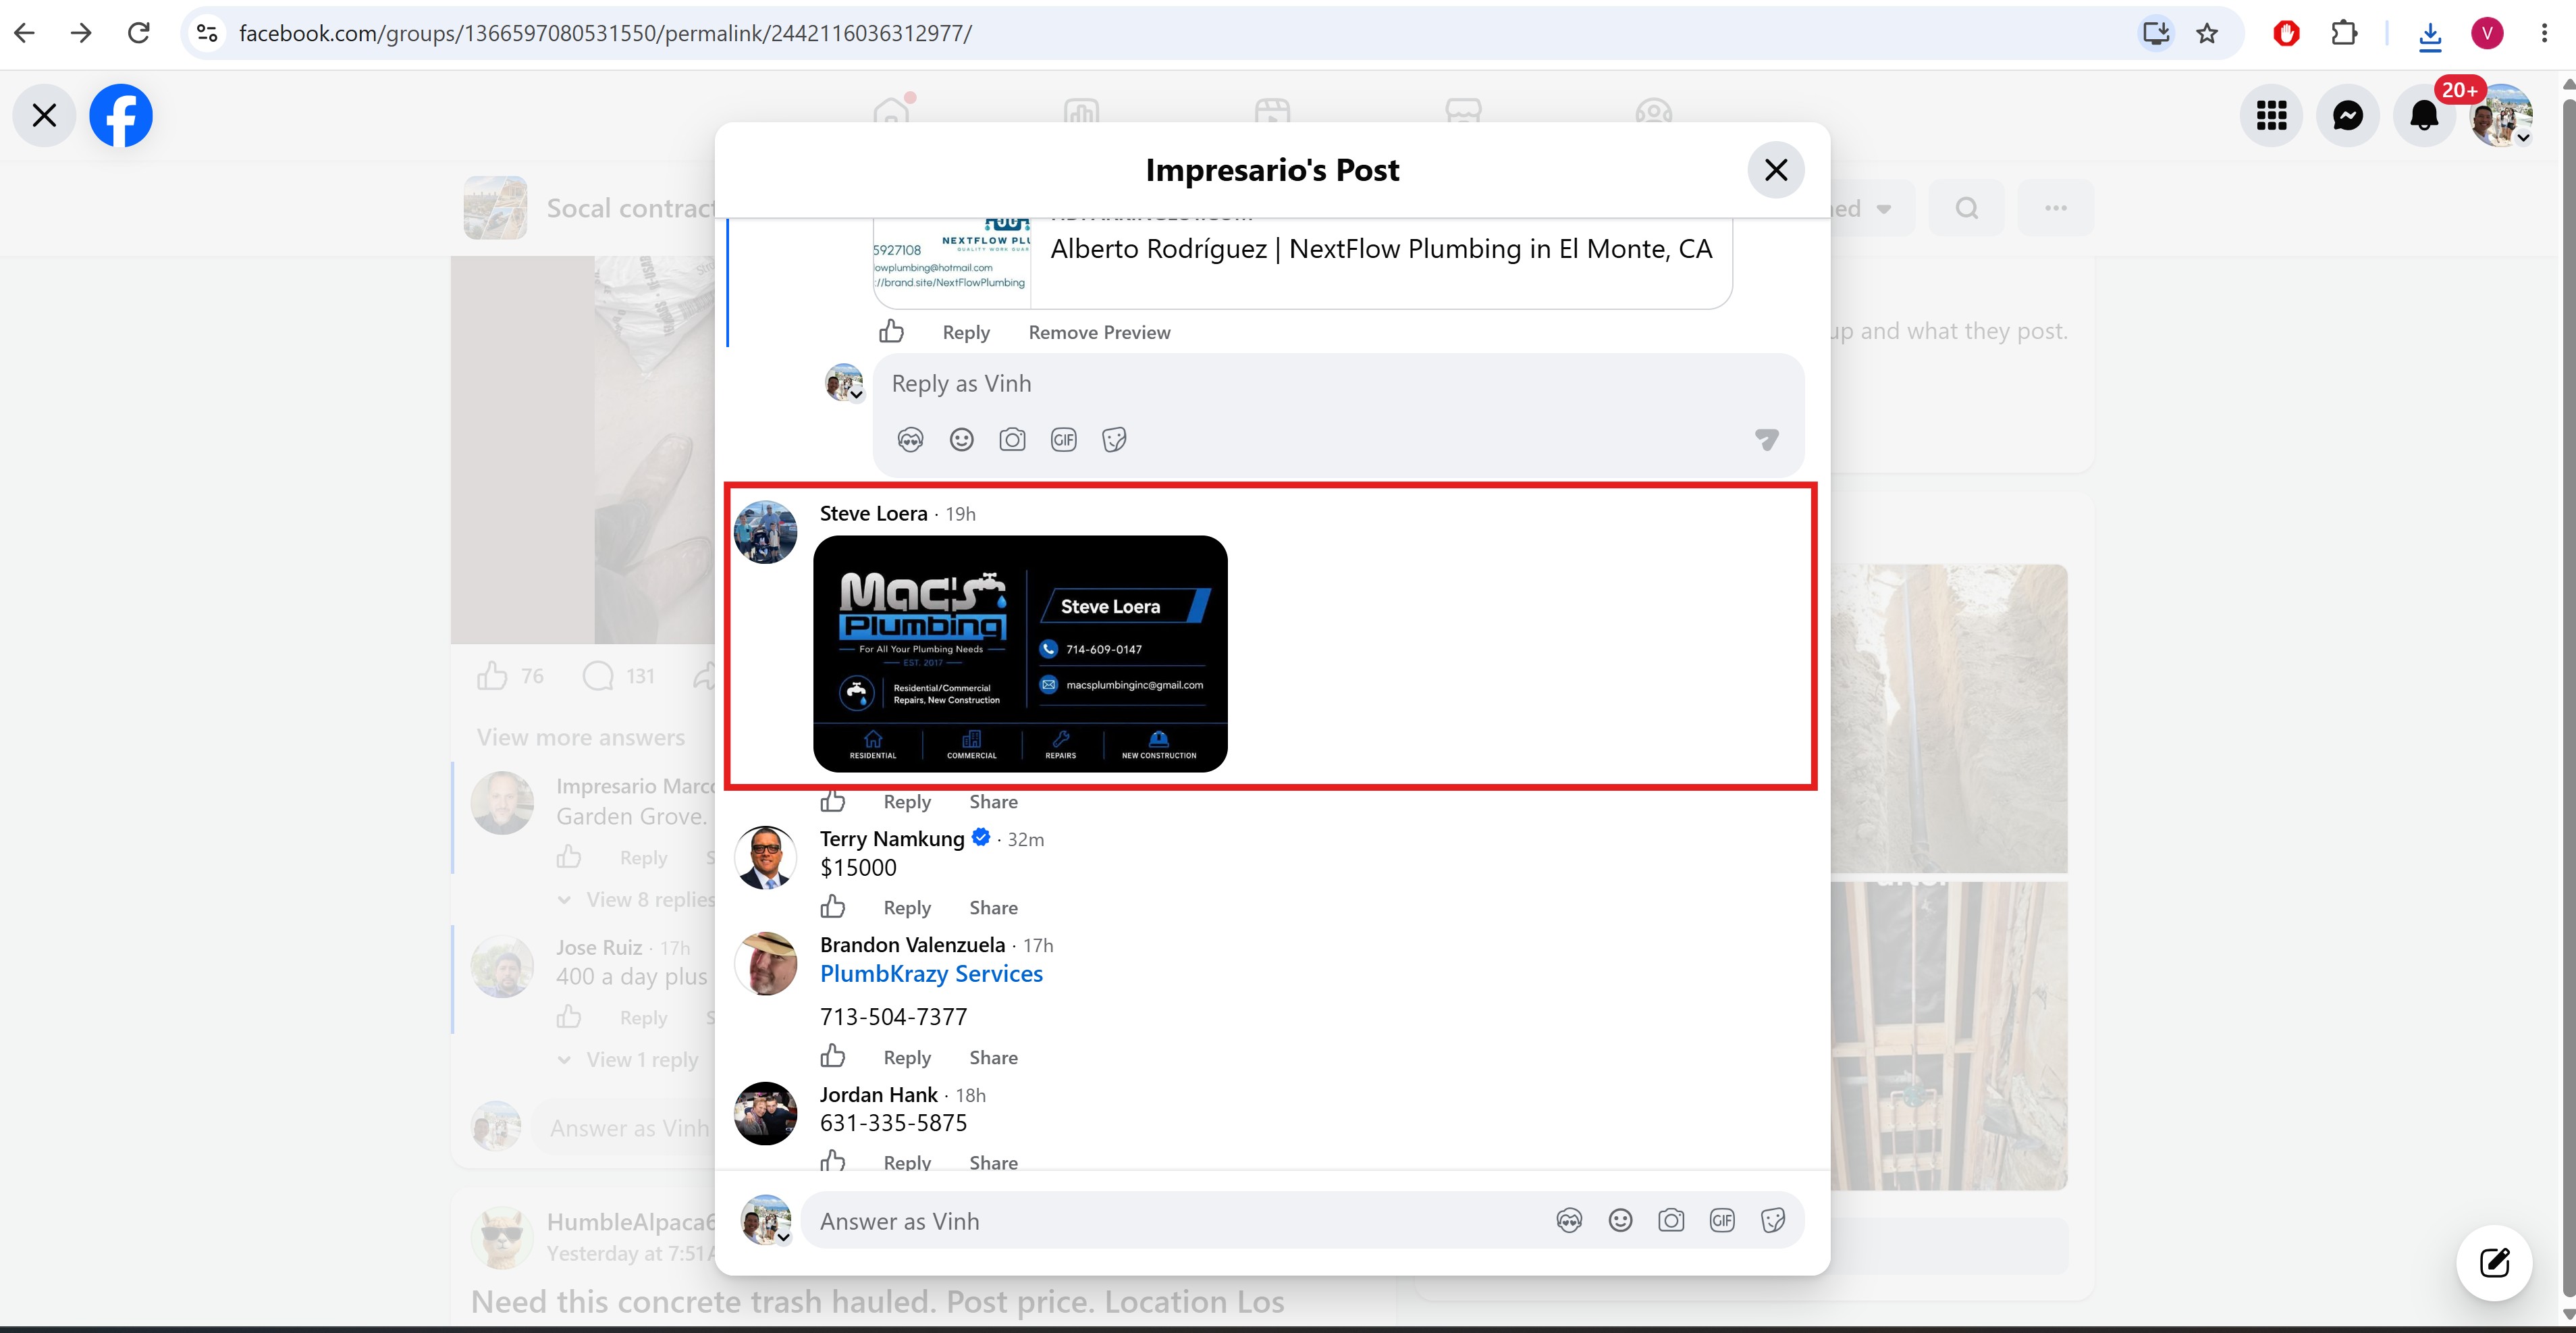Insert emoji in Answer as Vinh box
Screen dimensions: 2576x1333
click(x=1620, y=1221)
